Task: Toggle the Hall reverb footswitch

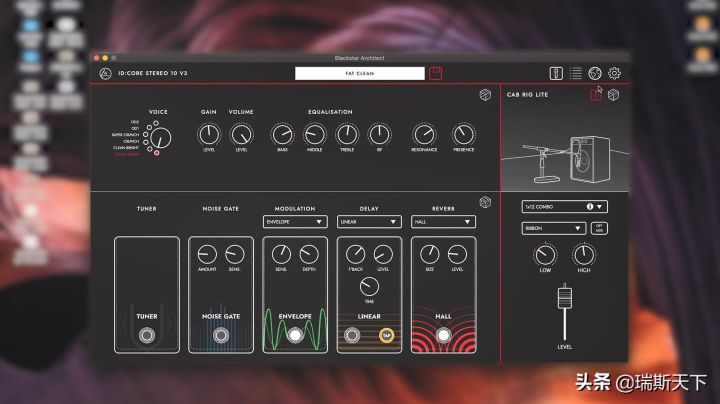Action: [443, 336]
